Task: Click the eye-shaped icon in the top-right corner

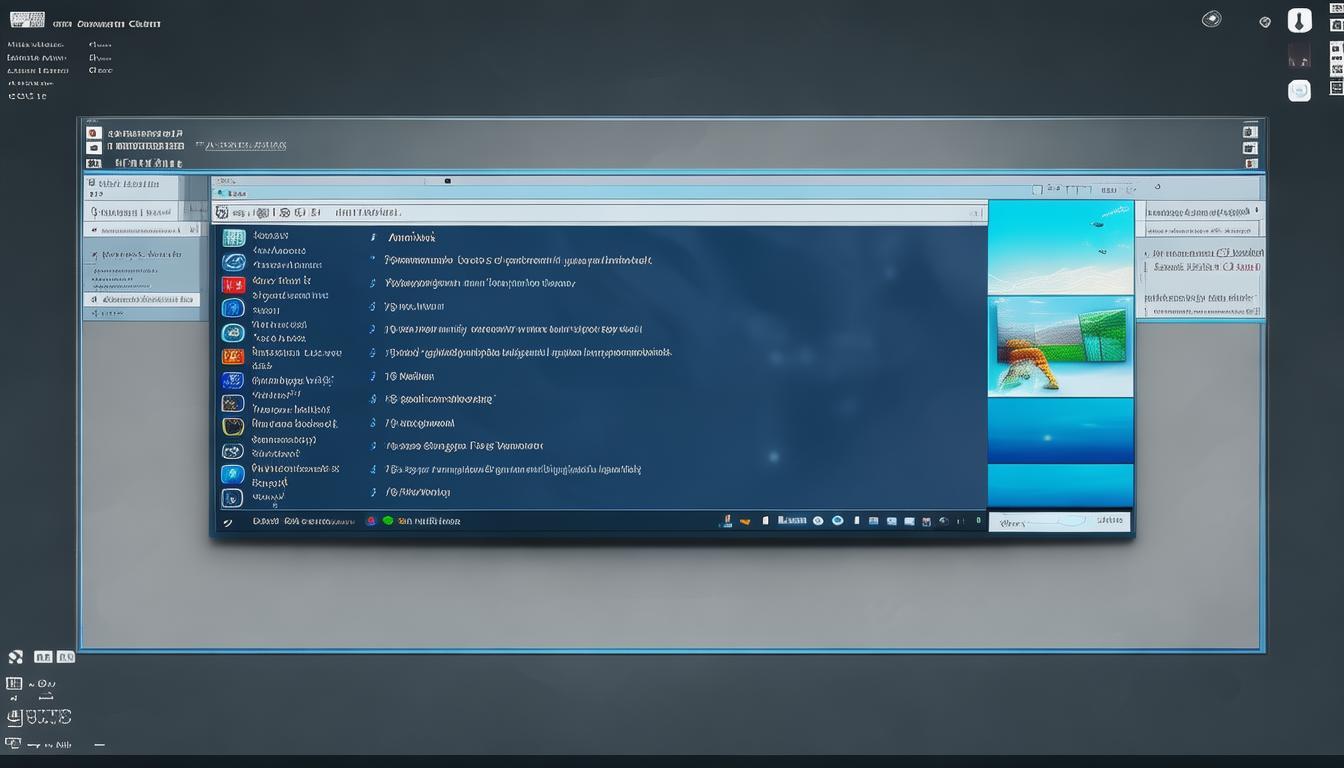Action: click(1211, 19)
